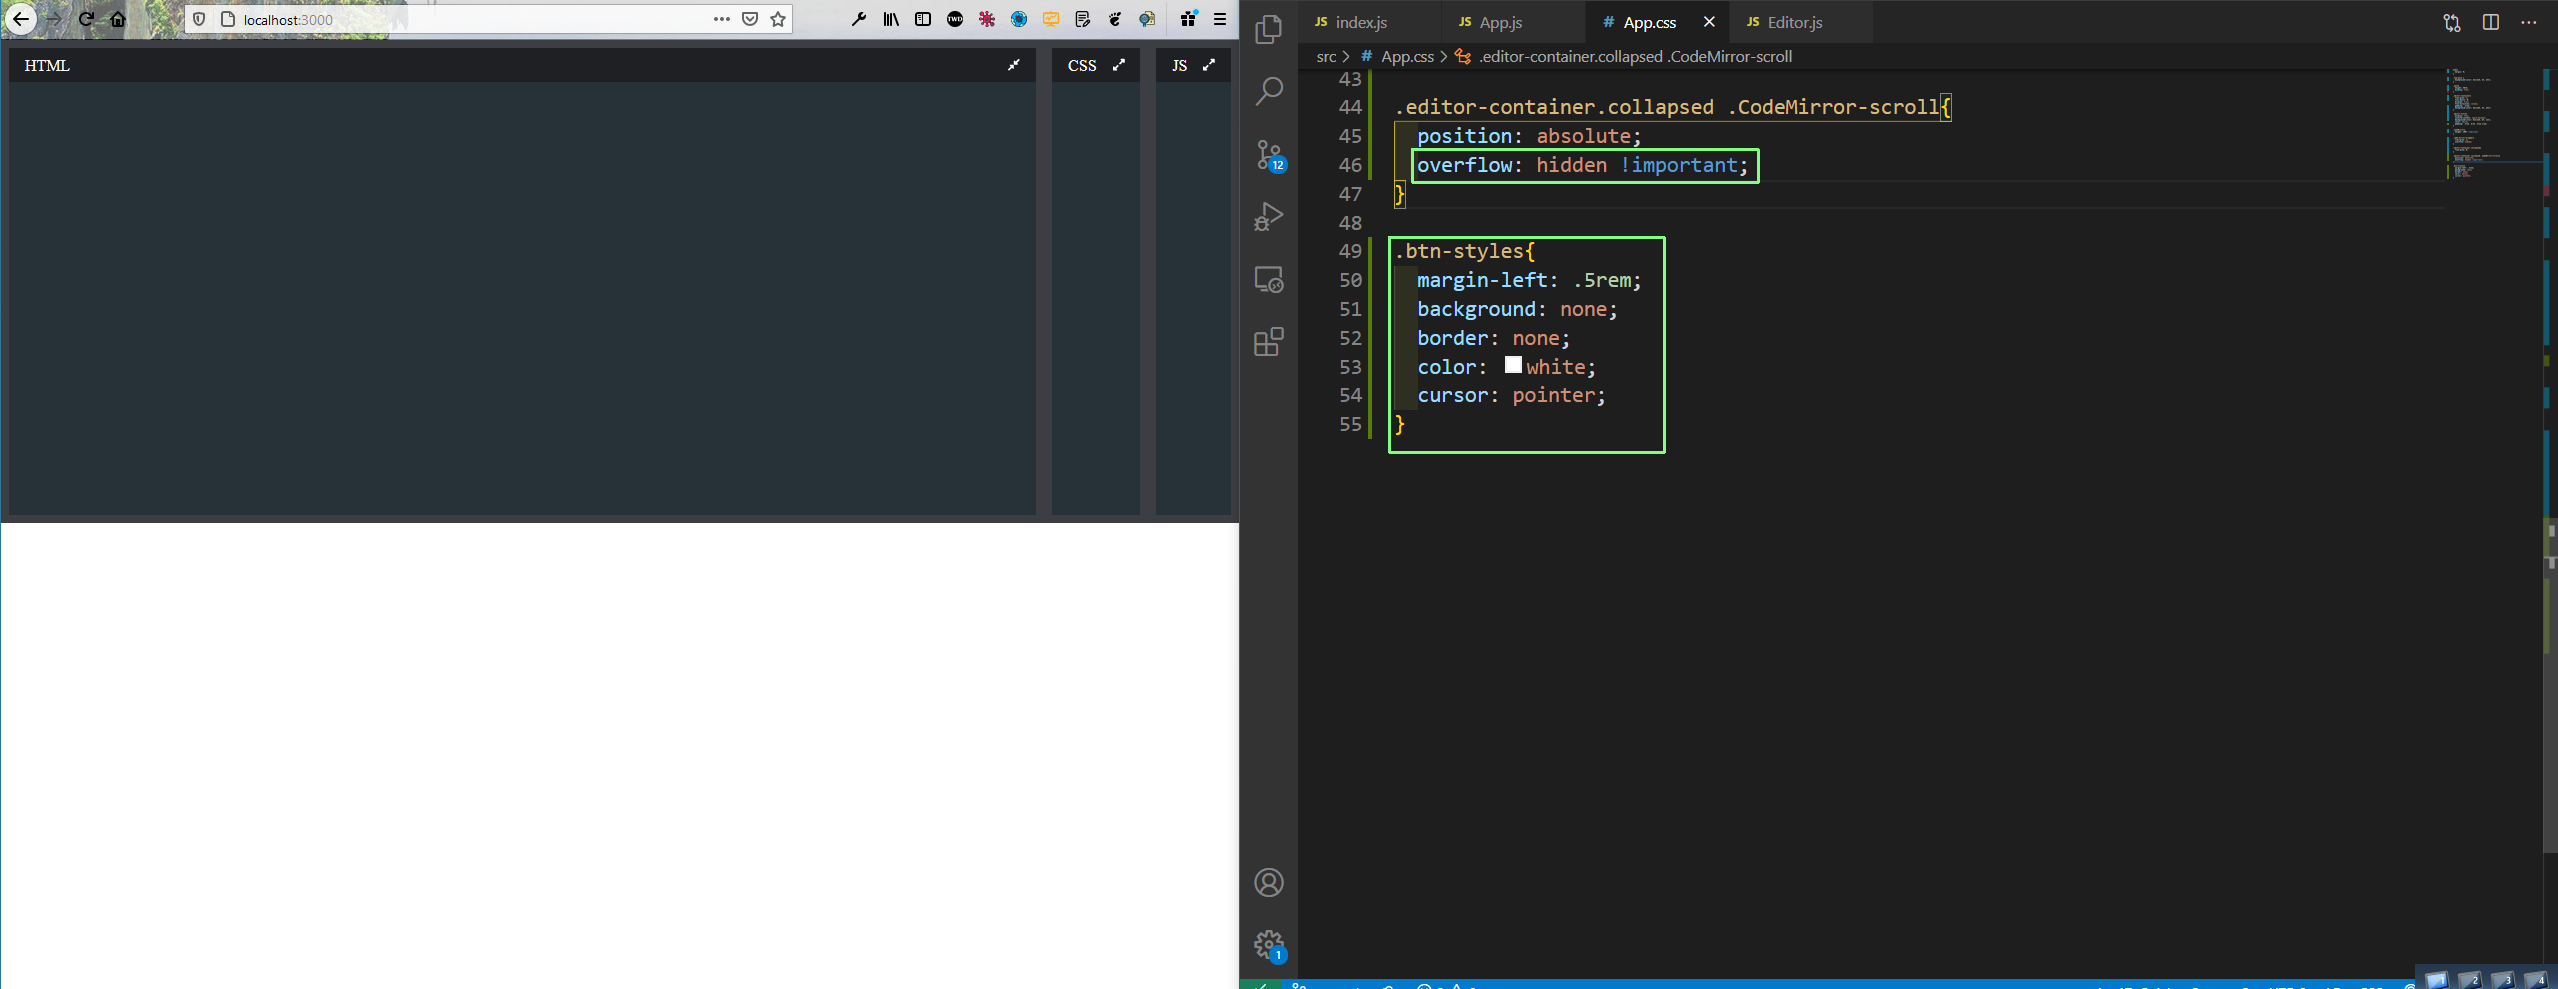Viewport: 2558px width, 989px height.
Task: Open developer tools wrench icon
Action: [x=859, y=19]
